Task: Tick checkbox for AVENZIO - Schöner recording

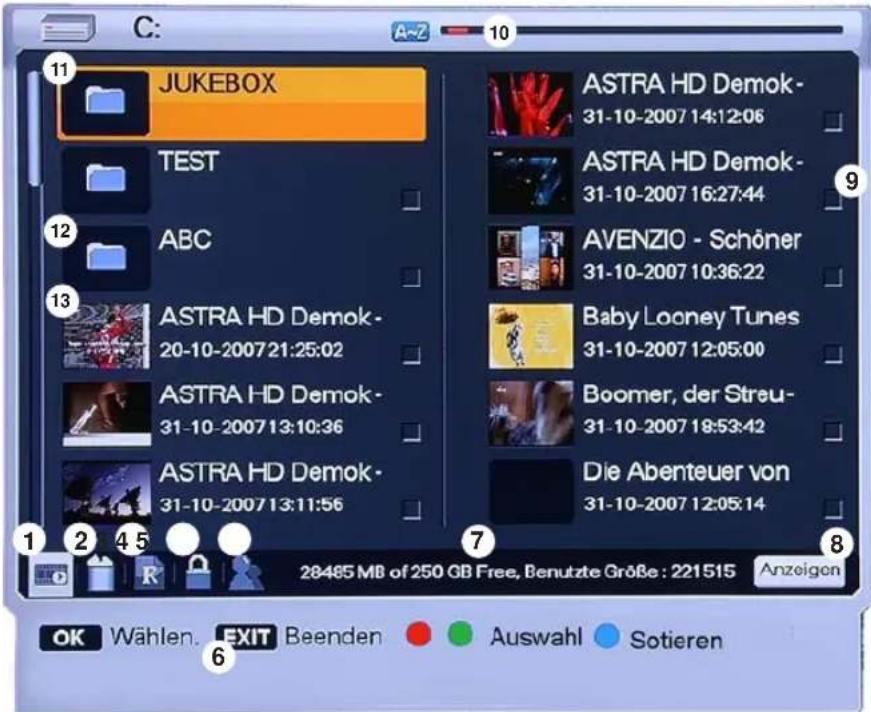Action: [x=833, y=277]
